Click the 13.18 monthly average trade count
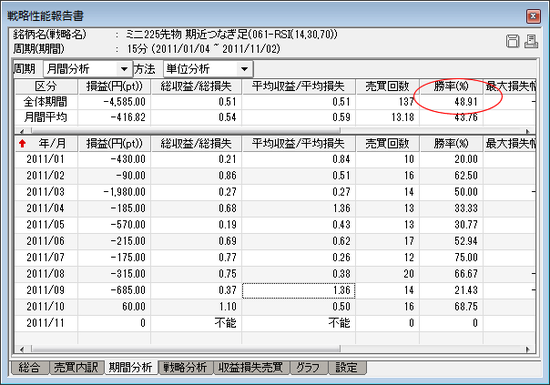This screenshot has width=550, height=385. pos(388,117)
